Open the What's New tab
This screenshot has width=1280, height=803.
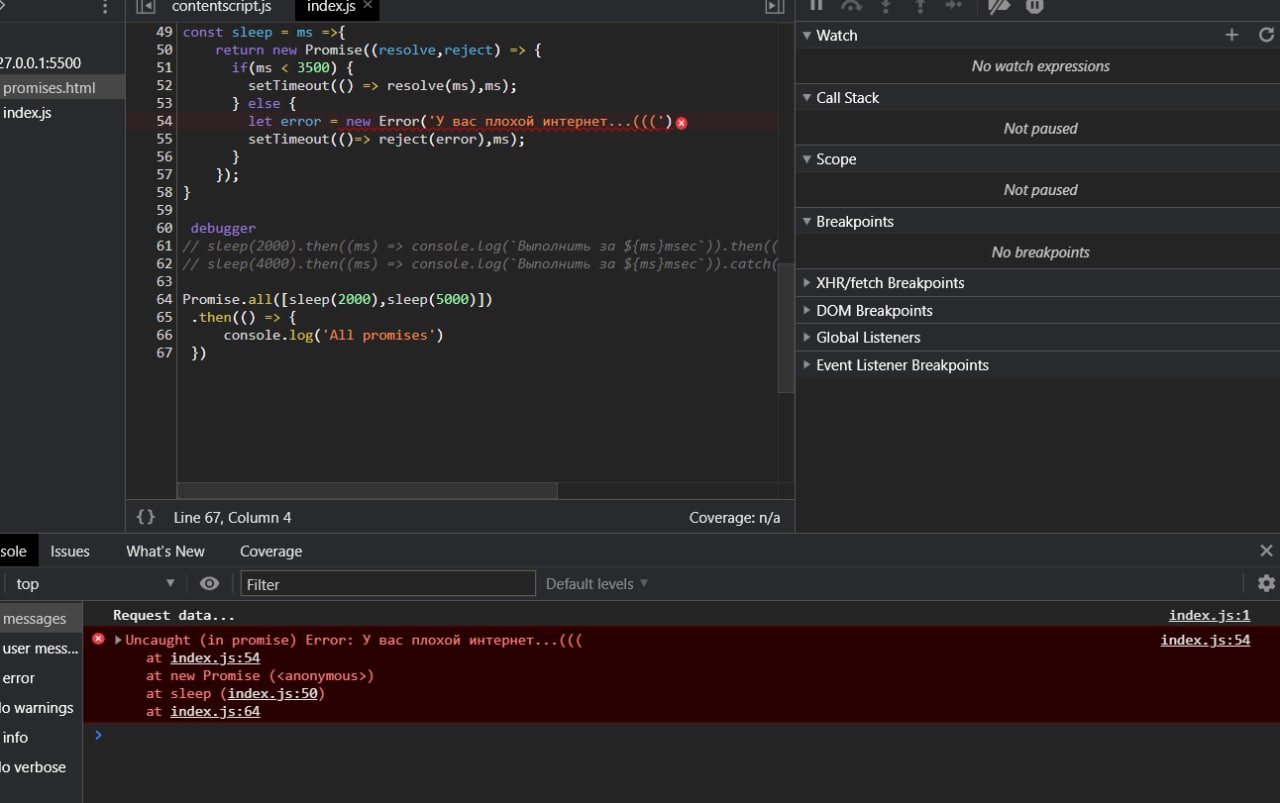tap(165, 551)
